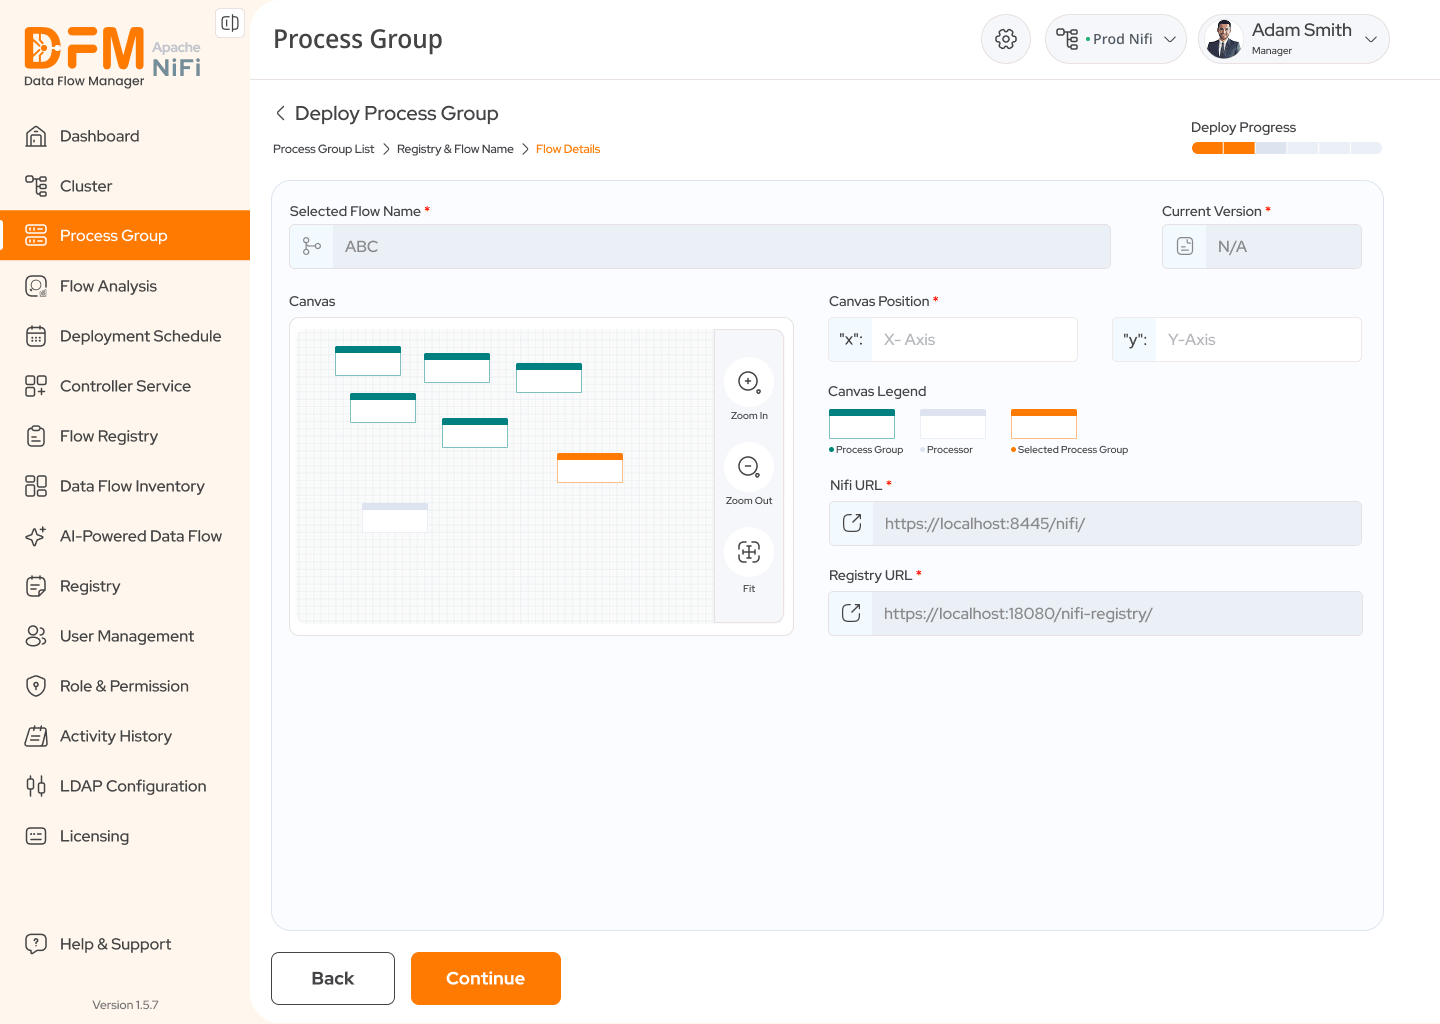
Task: Open Help & Support in sidebar
Action: [x=115, y=944]
